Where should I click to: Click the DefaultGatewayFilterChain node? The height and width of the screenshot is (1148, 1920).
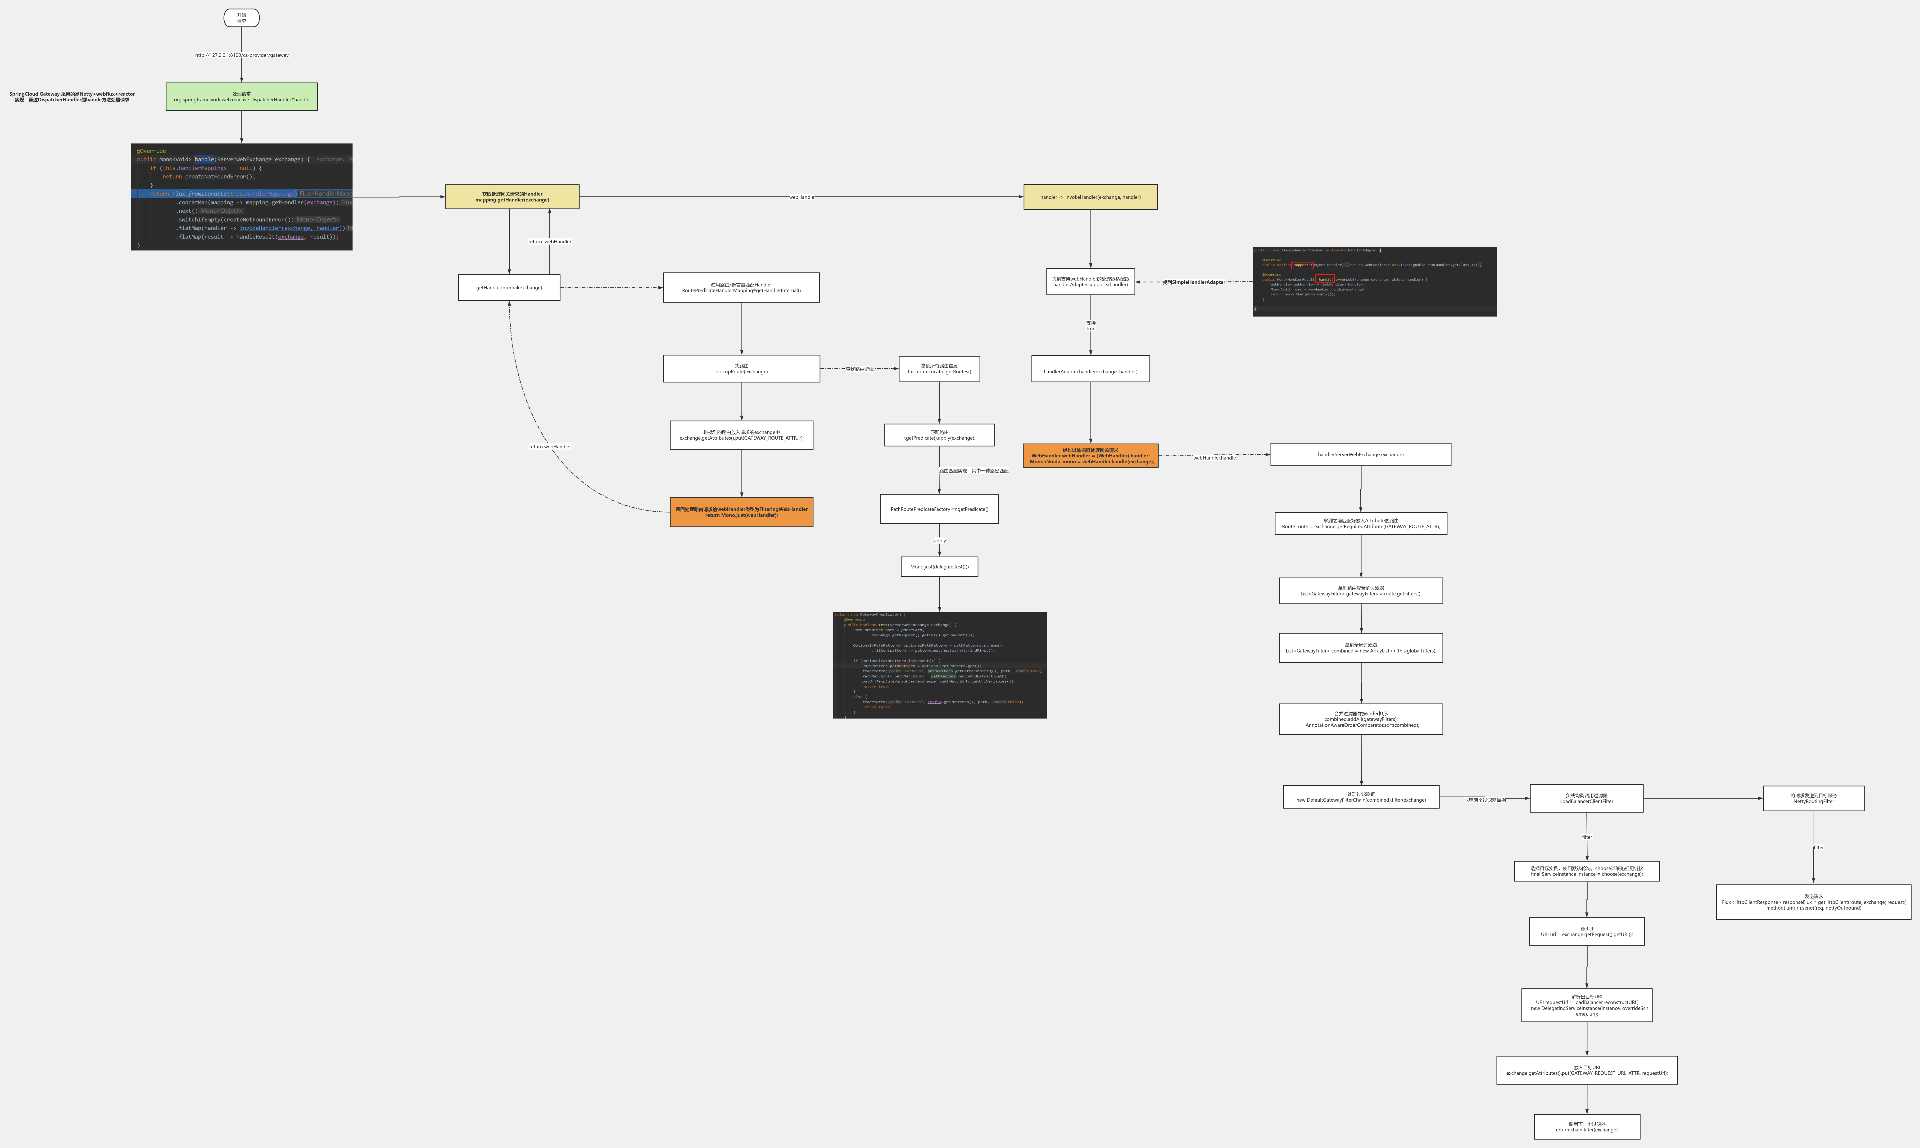click(1361, 797)
